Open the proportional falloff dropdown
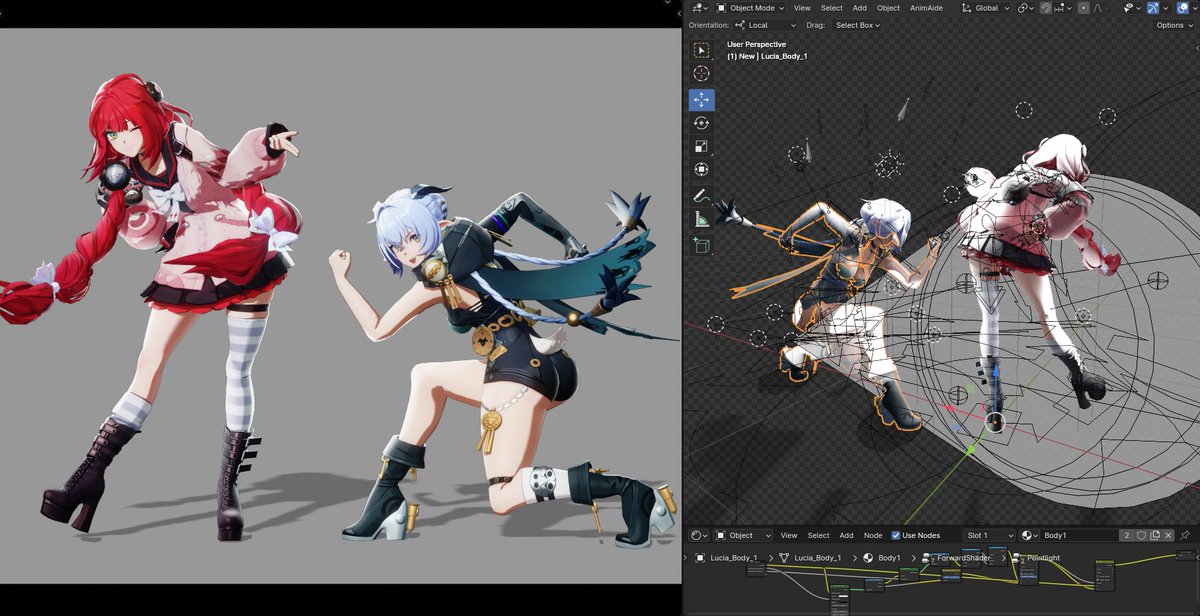 click(1099, 8)
